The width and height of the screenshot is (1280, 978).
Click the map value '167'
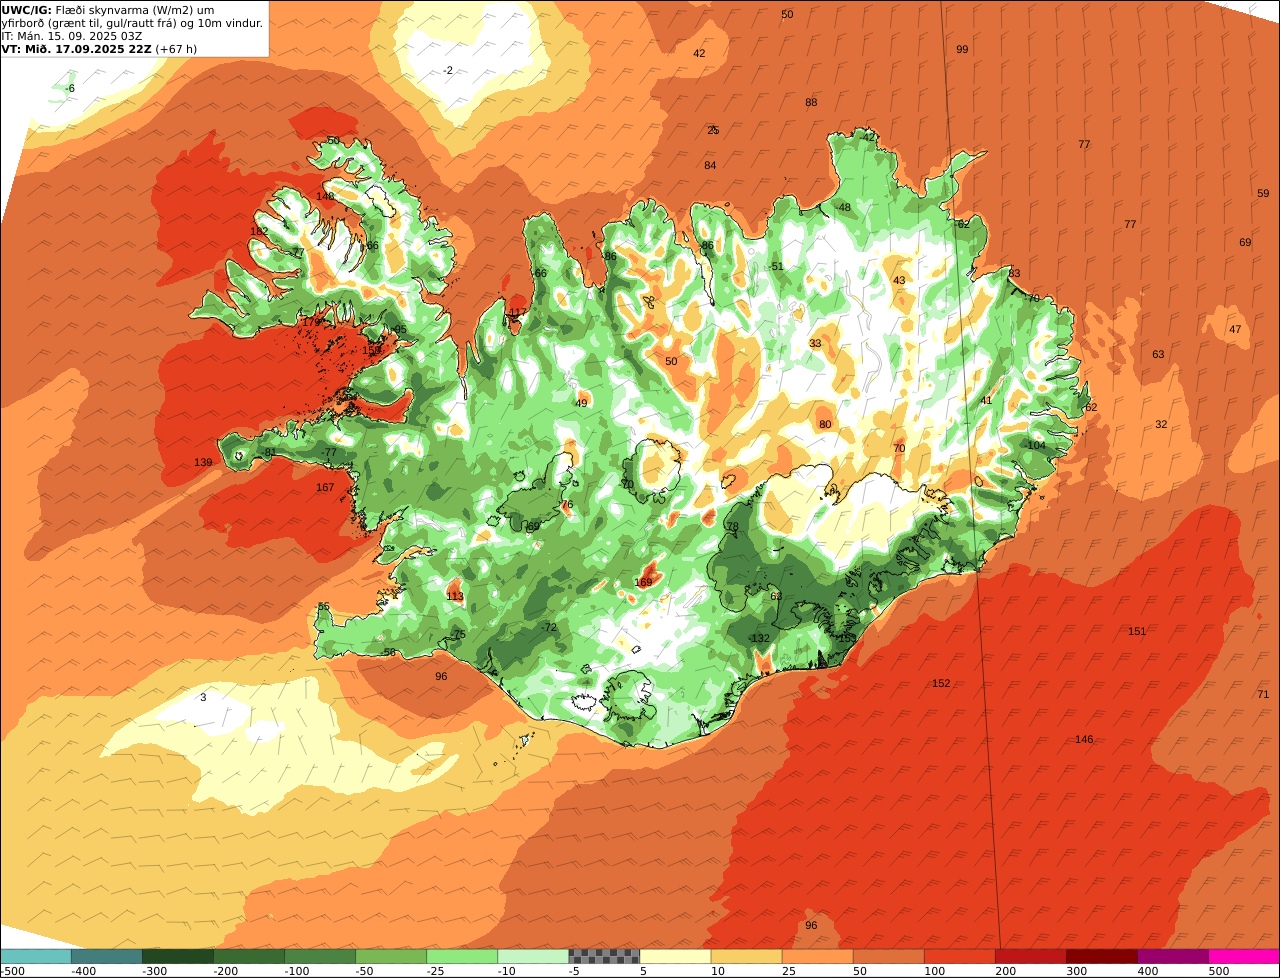(325, 488)
